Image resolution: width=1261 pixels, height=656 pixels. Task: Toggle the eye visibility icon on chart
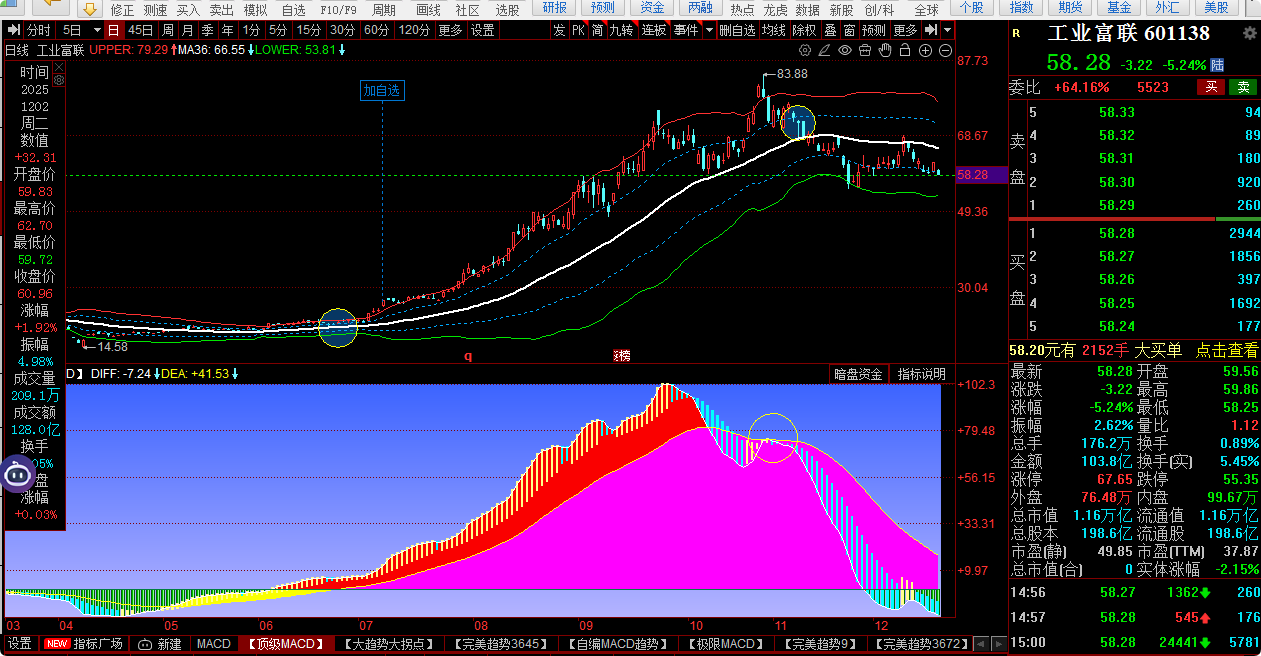[x=845, y=50]
